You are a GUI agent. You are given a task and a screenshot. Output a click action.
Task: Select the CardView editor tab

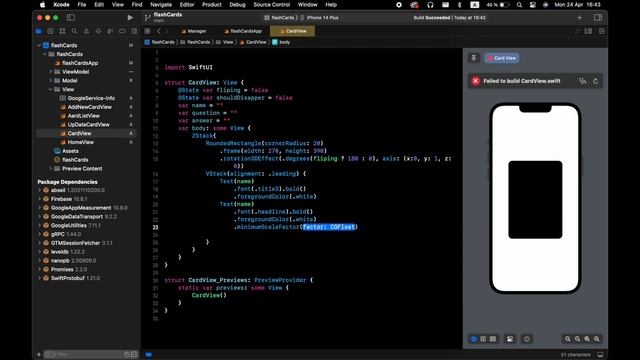[292, 31]
